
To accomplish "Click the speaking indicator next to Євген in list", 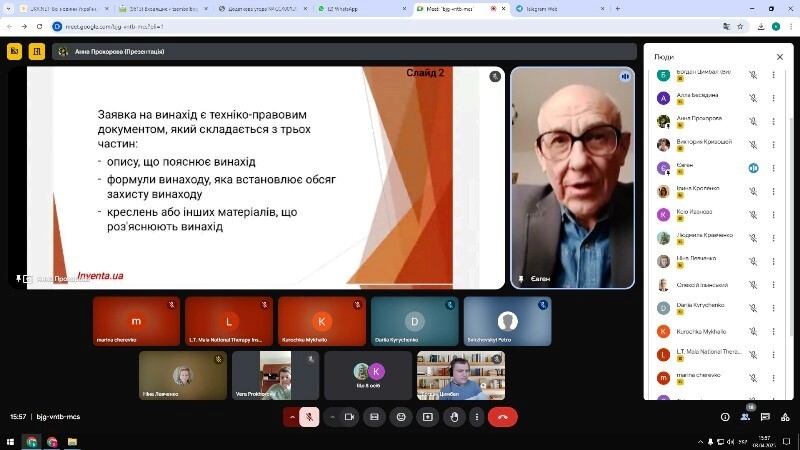I will click(x=753, y=168).
